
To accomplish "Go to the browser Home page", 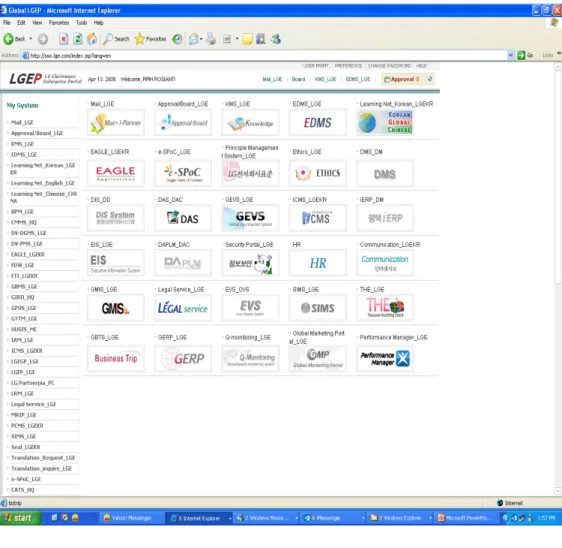I will (92, 39).
